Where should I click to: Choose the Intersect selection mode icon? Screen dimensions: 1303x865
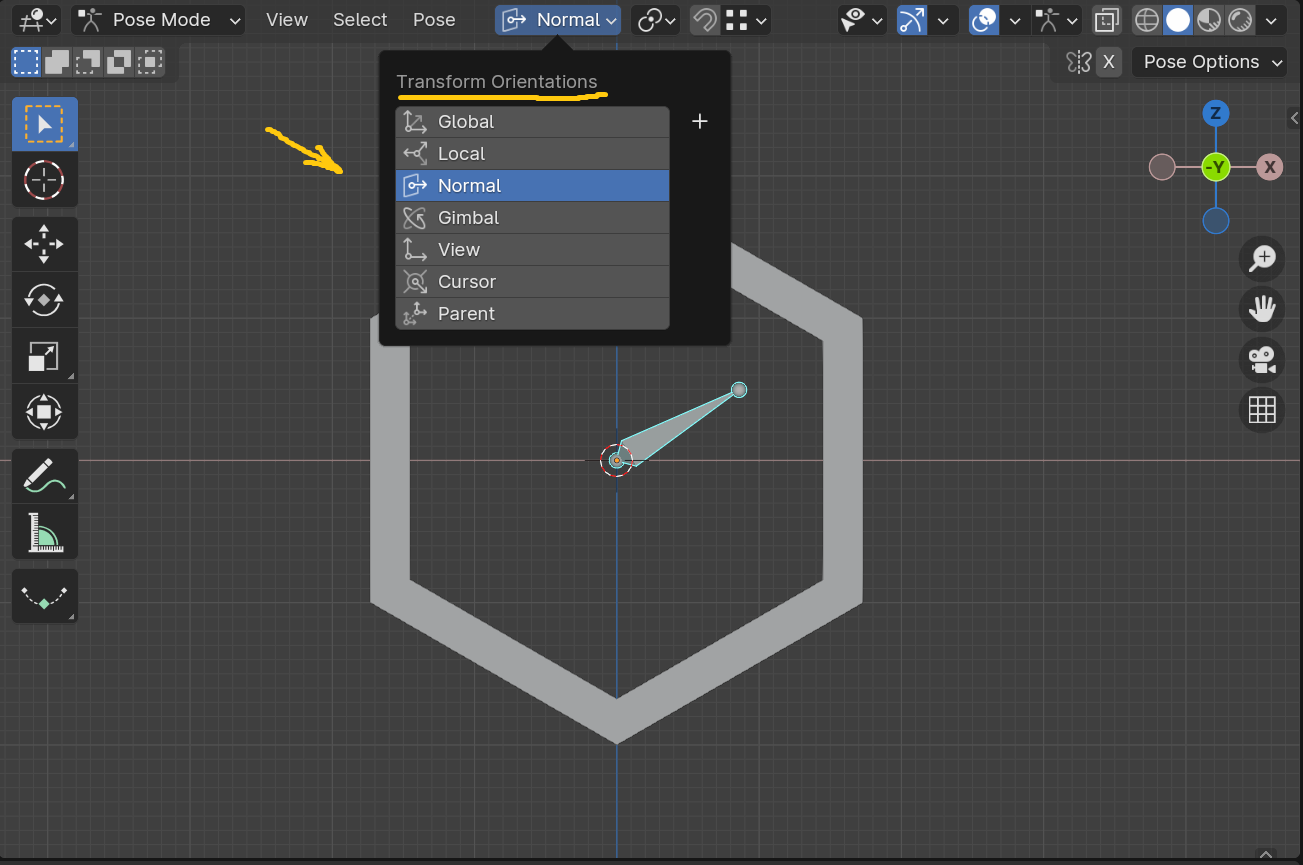pos(150,62)
